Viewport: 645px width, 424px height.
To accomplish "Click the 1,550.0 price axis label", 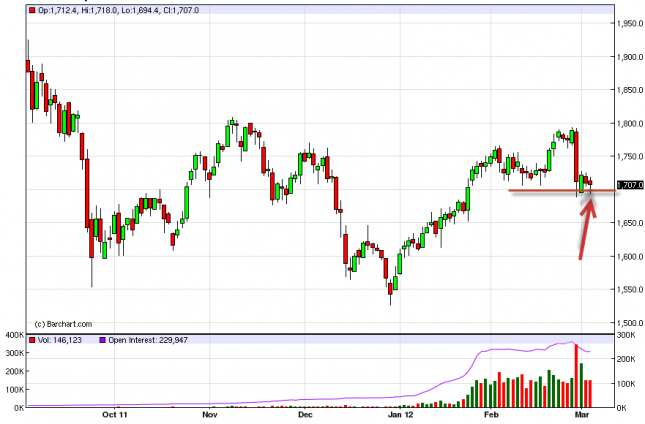I will pos(630,290).
